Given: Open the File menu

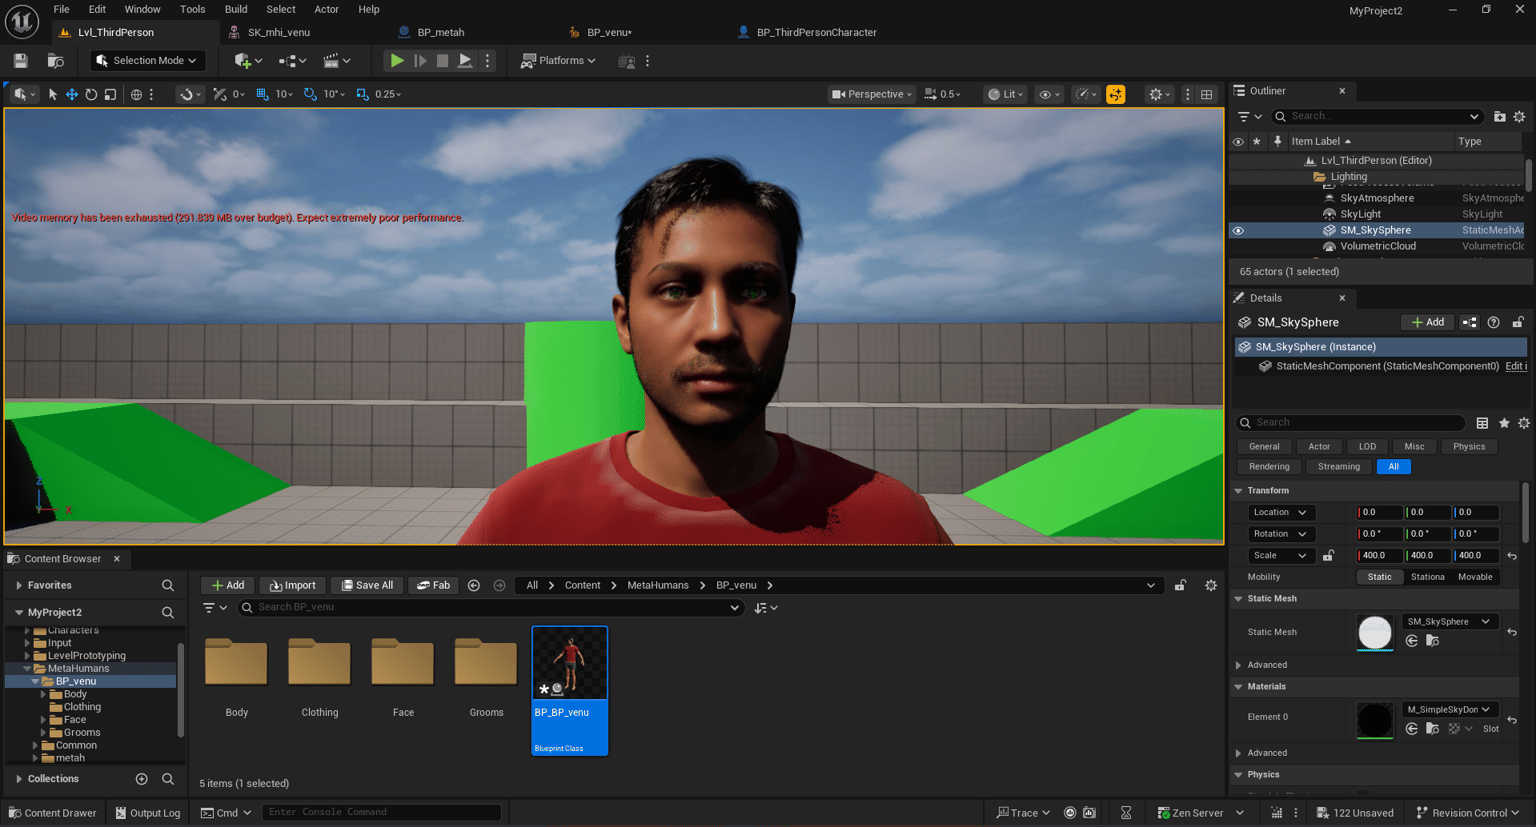Looking at the screenshot, I should coord(61,9).
